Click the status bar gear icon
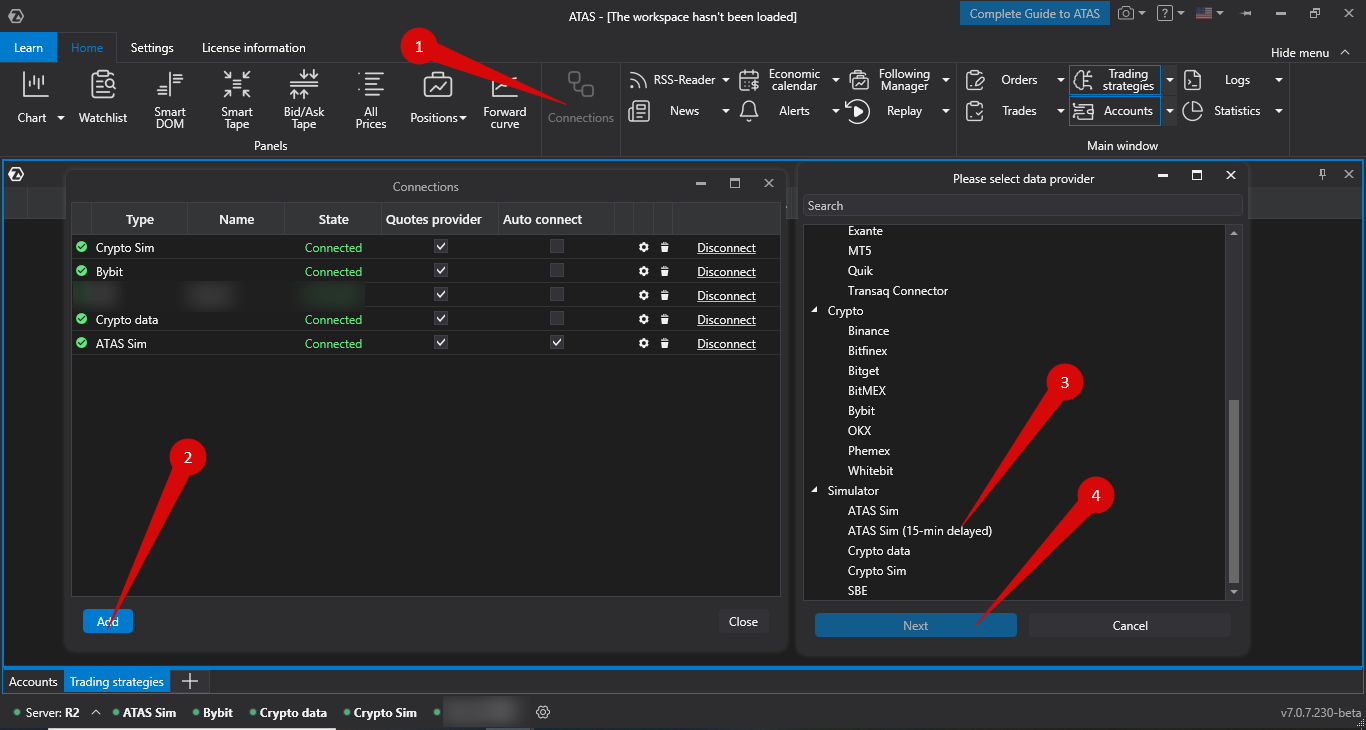 (543, 712)
